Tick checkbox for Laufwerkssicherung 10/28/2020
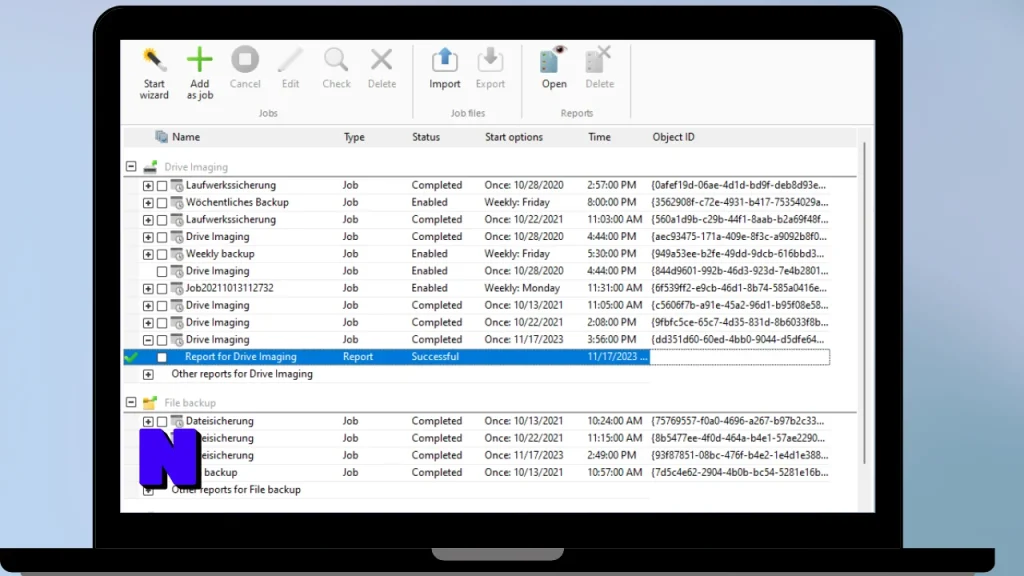 point(162,186)
